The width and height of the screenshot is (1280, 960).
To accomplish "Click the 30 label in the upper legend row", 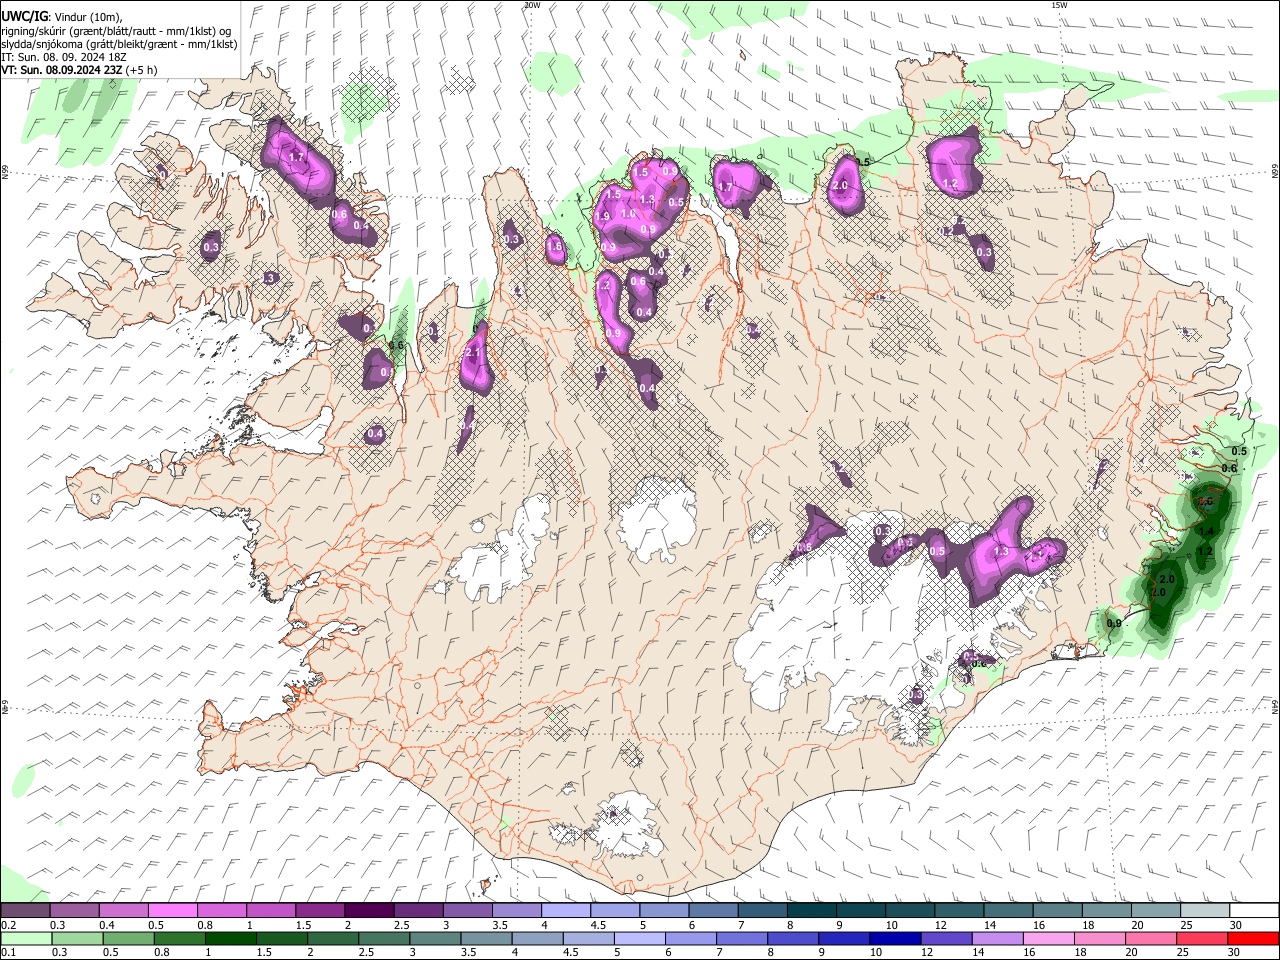I will tap(1236, 926).
